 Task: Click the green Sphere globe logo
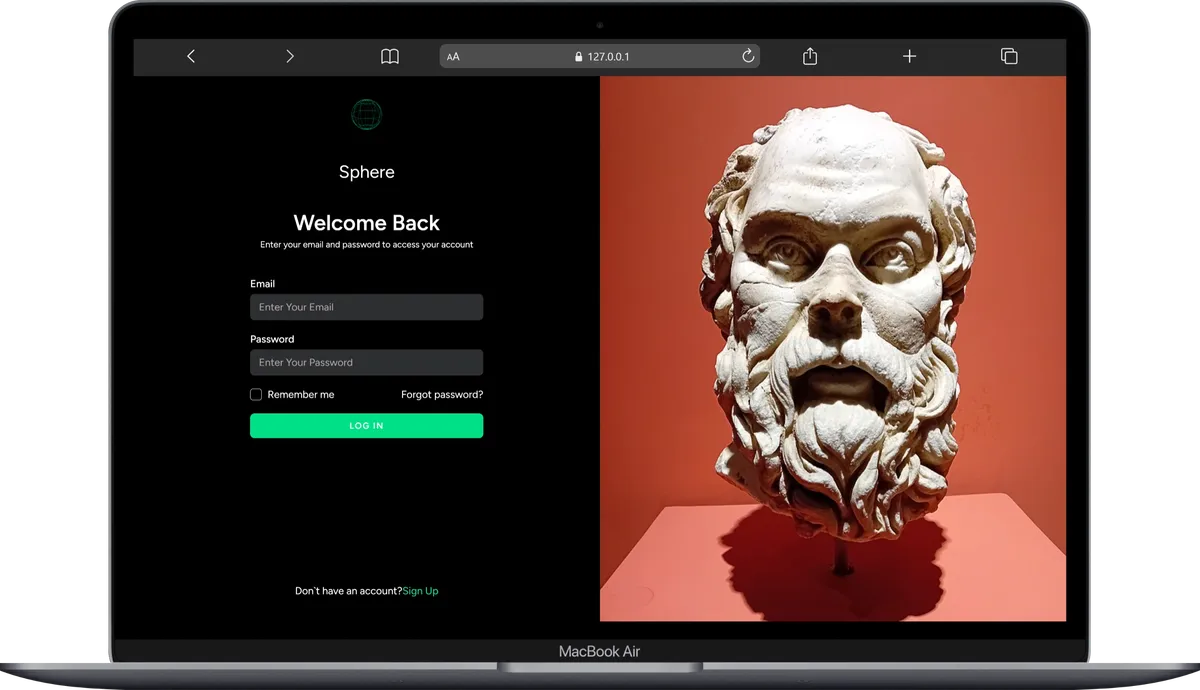tap(366, 115)
